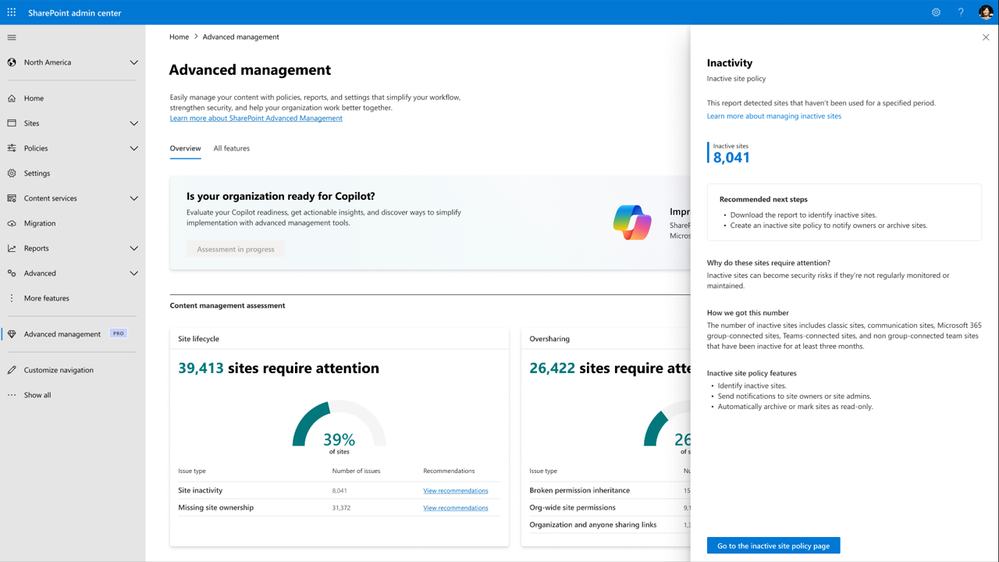999x562 pixels.
Task: Click the Site inactivity row label
Action: click(x=200, y=491)
